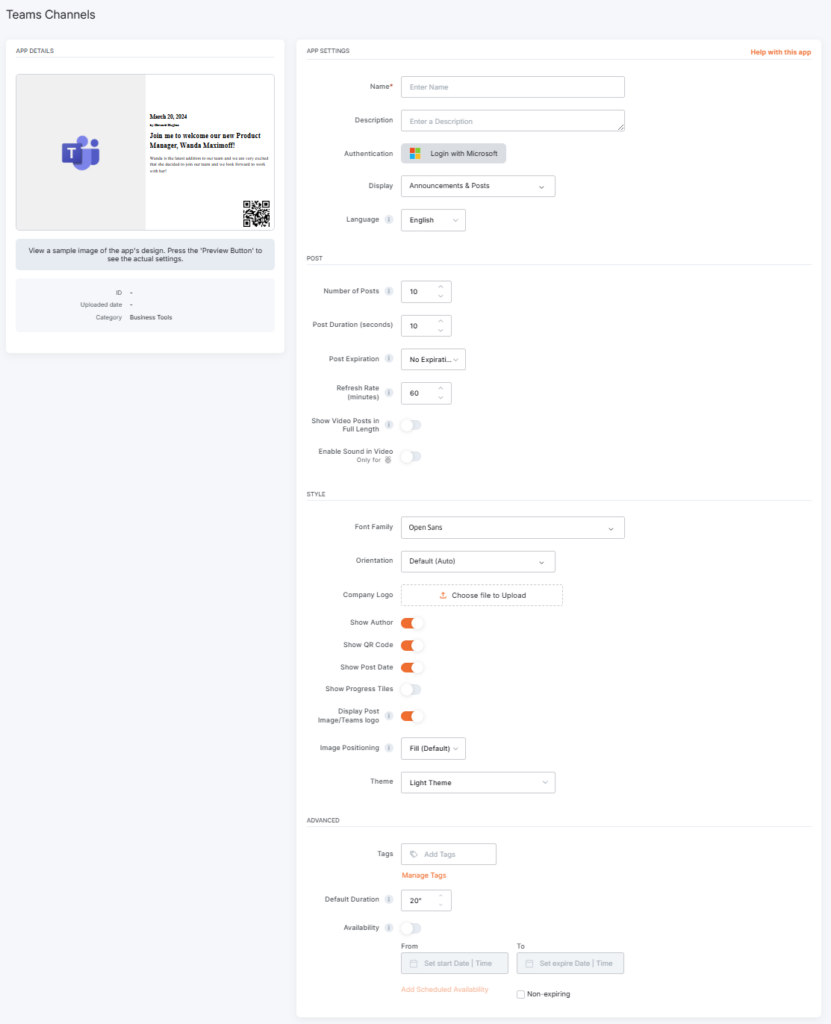The image size is (831, 1024).
Task: Click the Manage Tags link
Action: (x=423, y=876)
